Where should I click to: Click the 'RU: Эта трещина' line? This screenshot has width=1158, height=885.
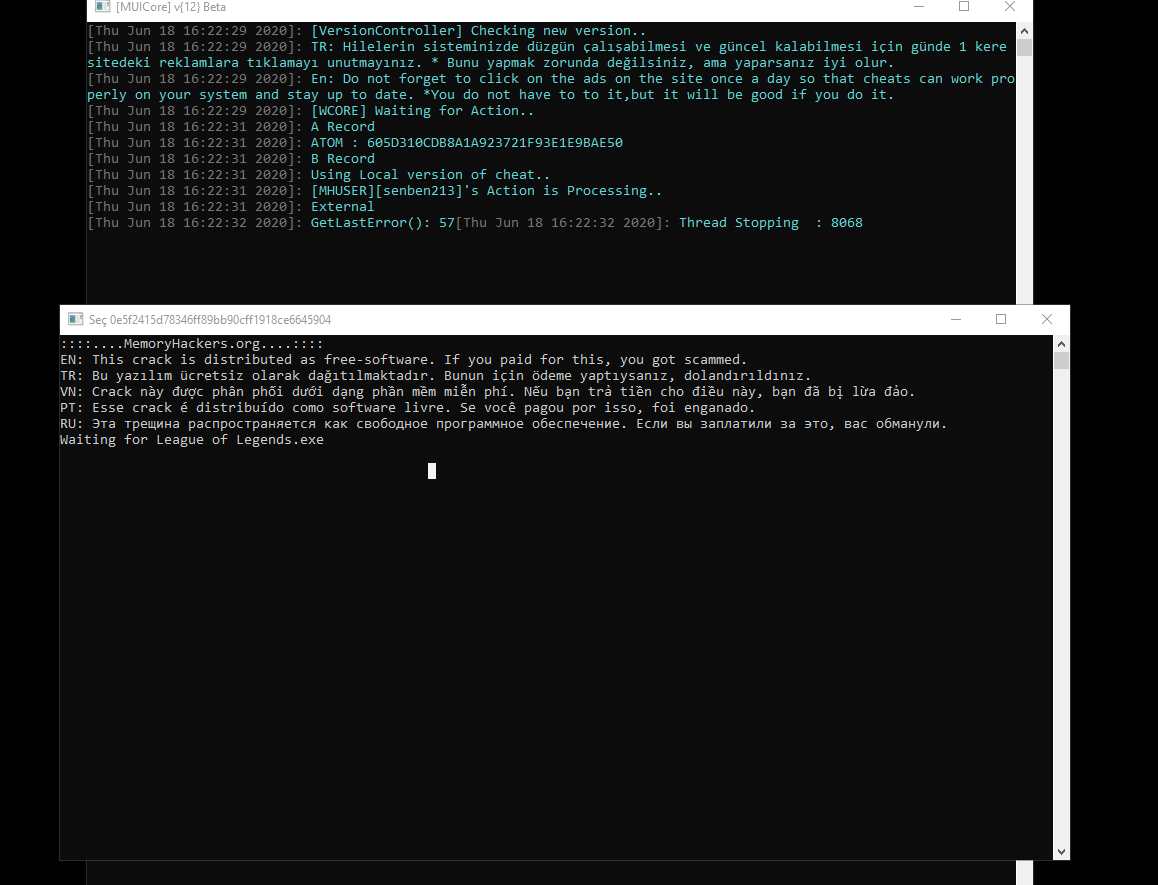click(503, 424)
